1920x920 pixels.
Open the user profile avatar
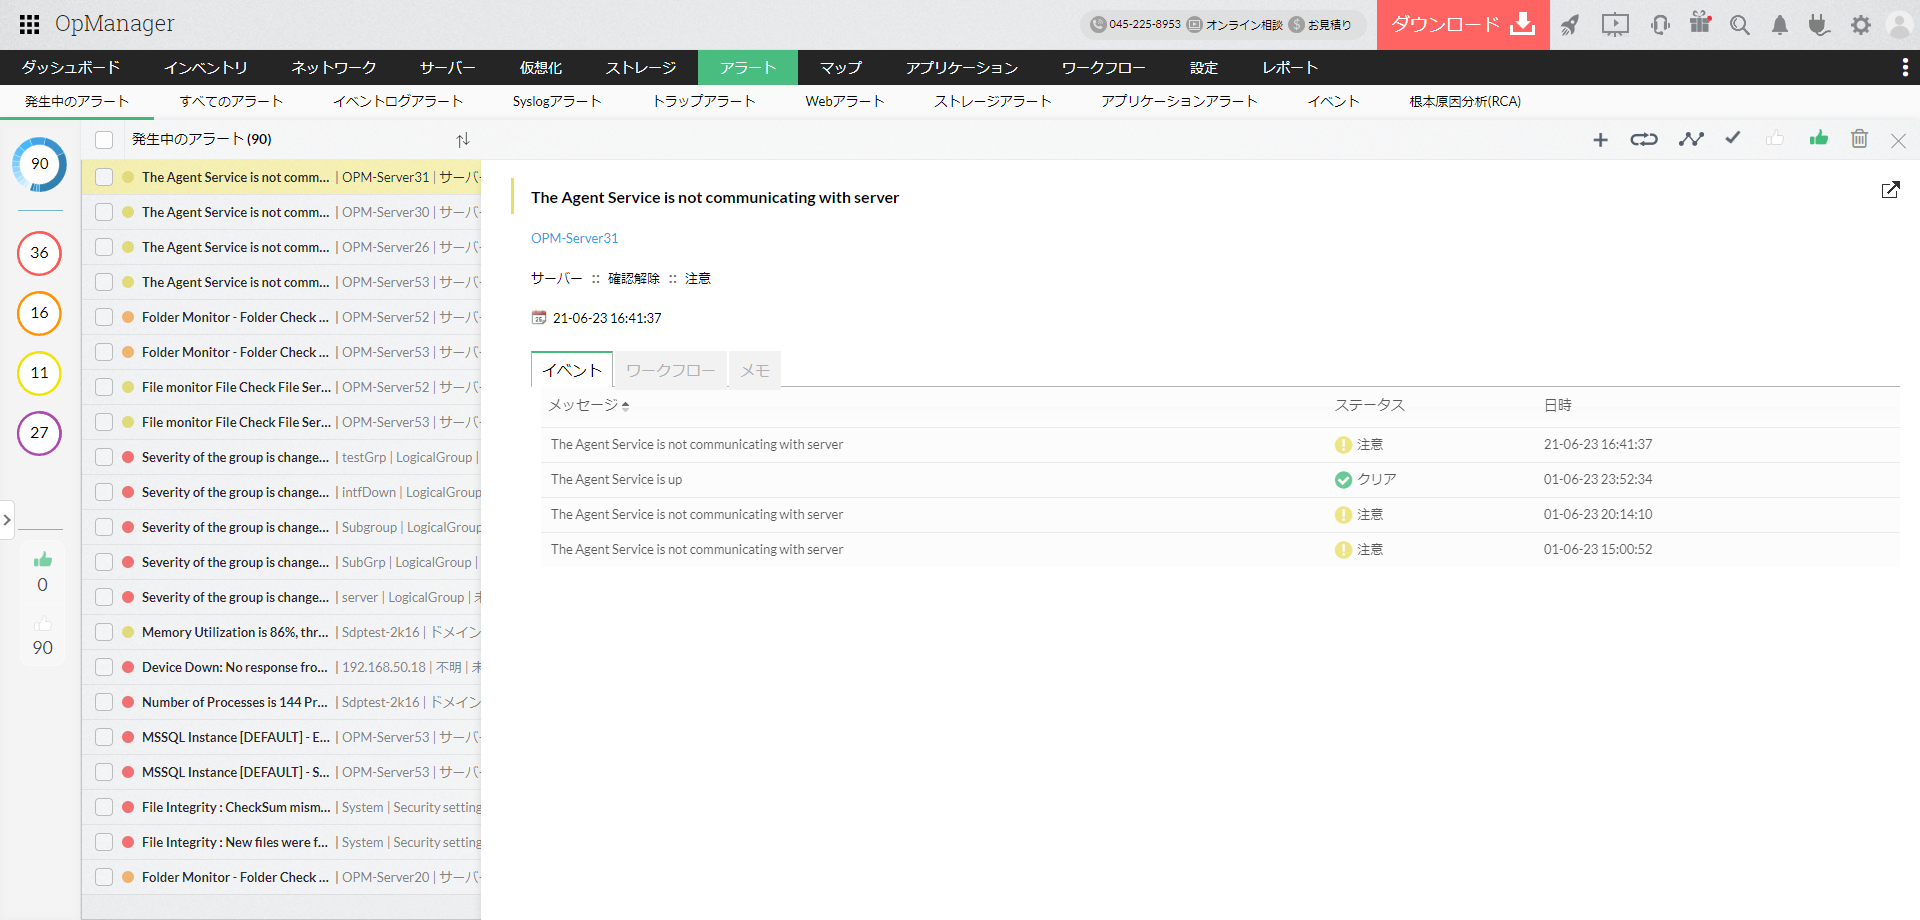[x=1899, y=25]
